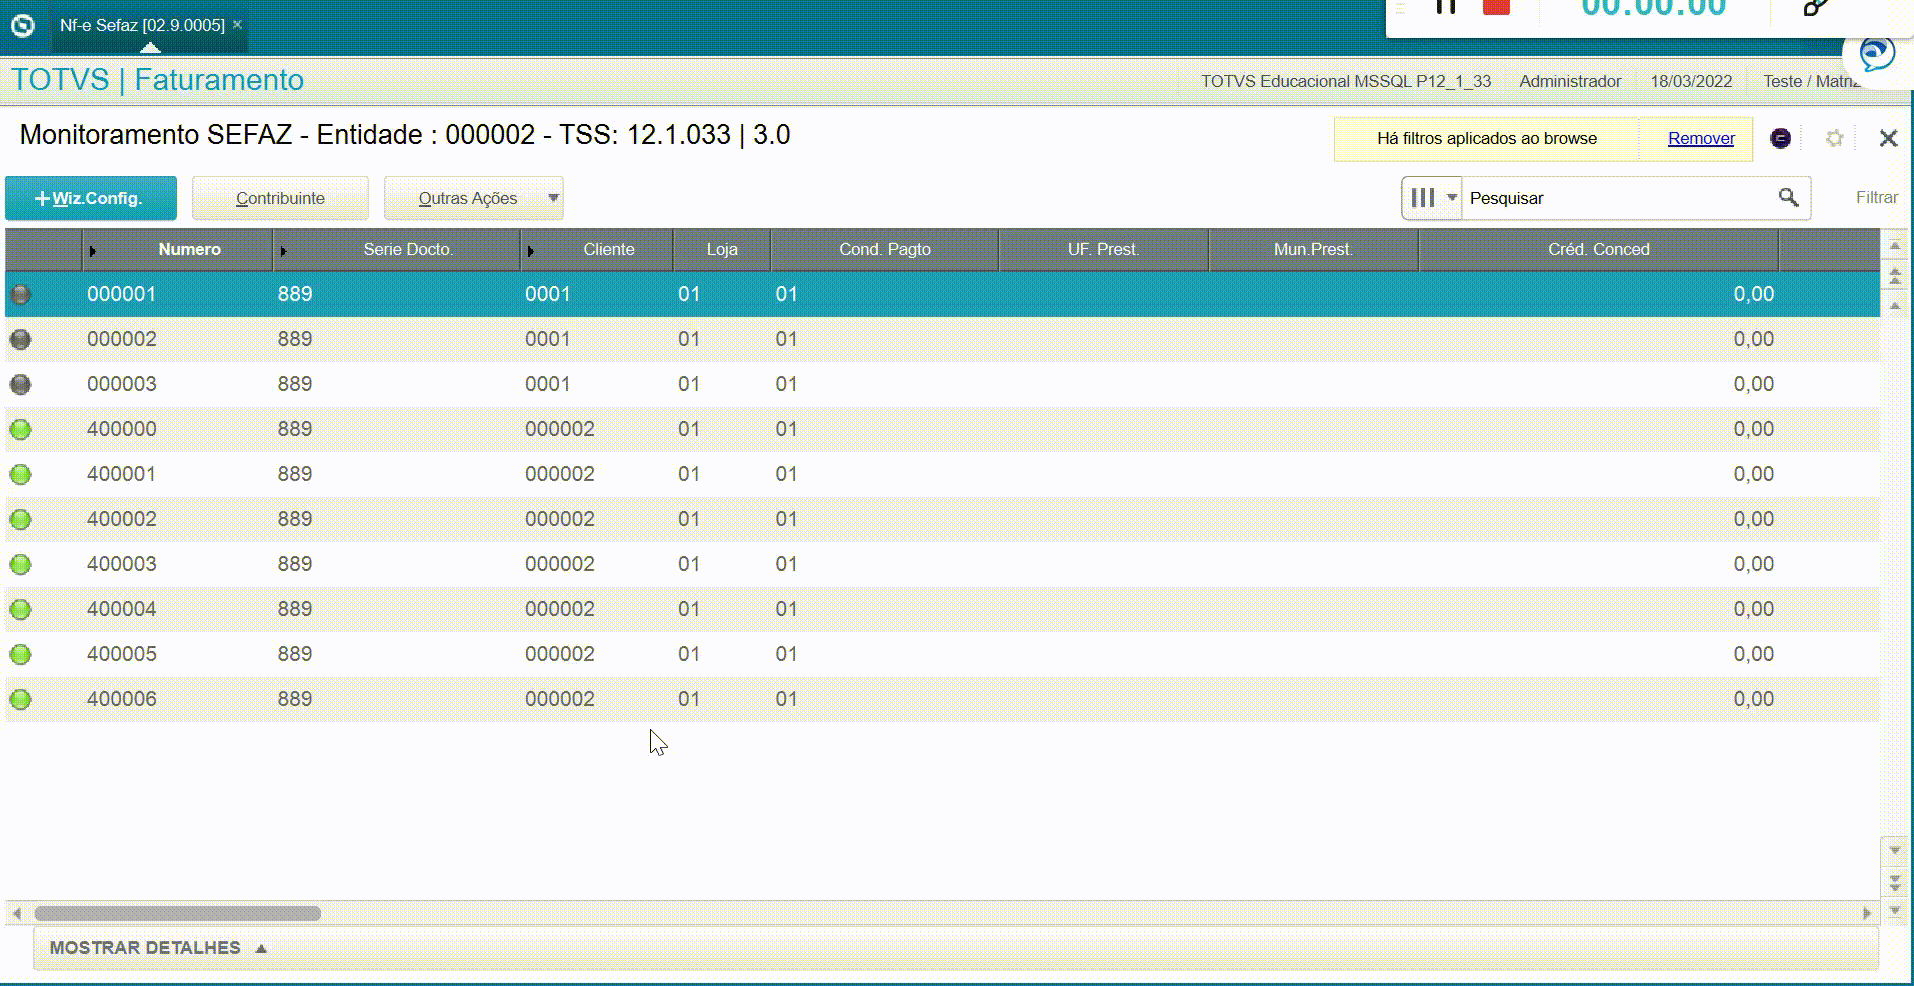
Task: Click the horizontal scrollbar thumb
Action: pyautogui.click(x=178, y=913)
